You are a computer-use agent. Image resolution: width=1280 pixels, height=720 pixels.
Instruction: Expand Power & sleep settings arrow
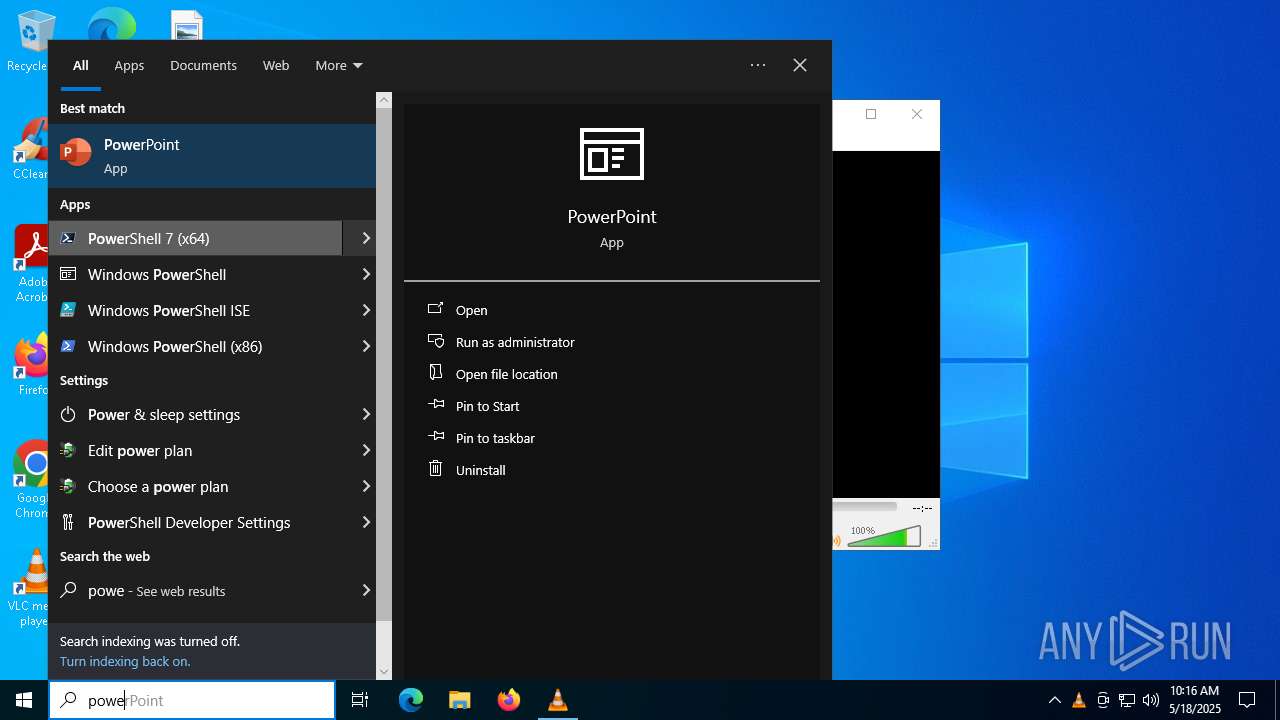(366, 414)
